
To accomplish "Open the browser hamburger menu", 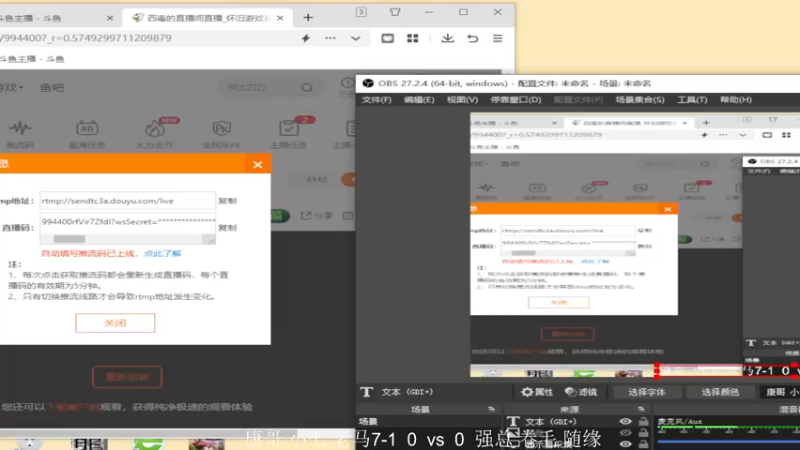I will point(497,38).
